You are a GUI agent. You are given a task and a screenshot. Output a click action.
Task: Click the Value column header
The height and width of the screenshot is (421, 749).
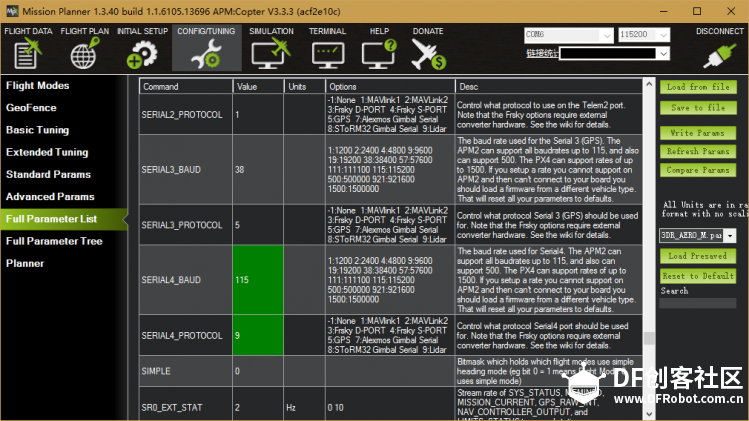coord(258,86)
